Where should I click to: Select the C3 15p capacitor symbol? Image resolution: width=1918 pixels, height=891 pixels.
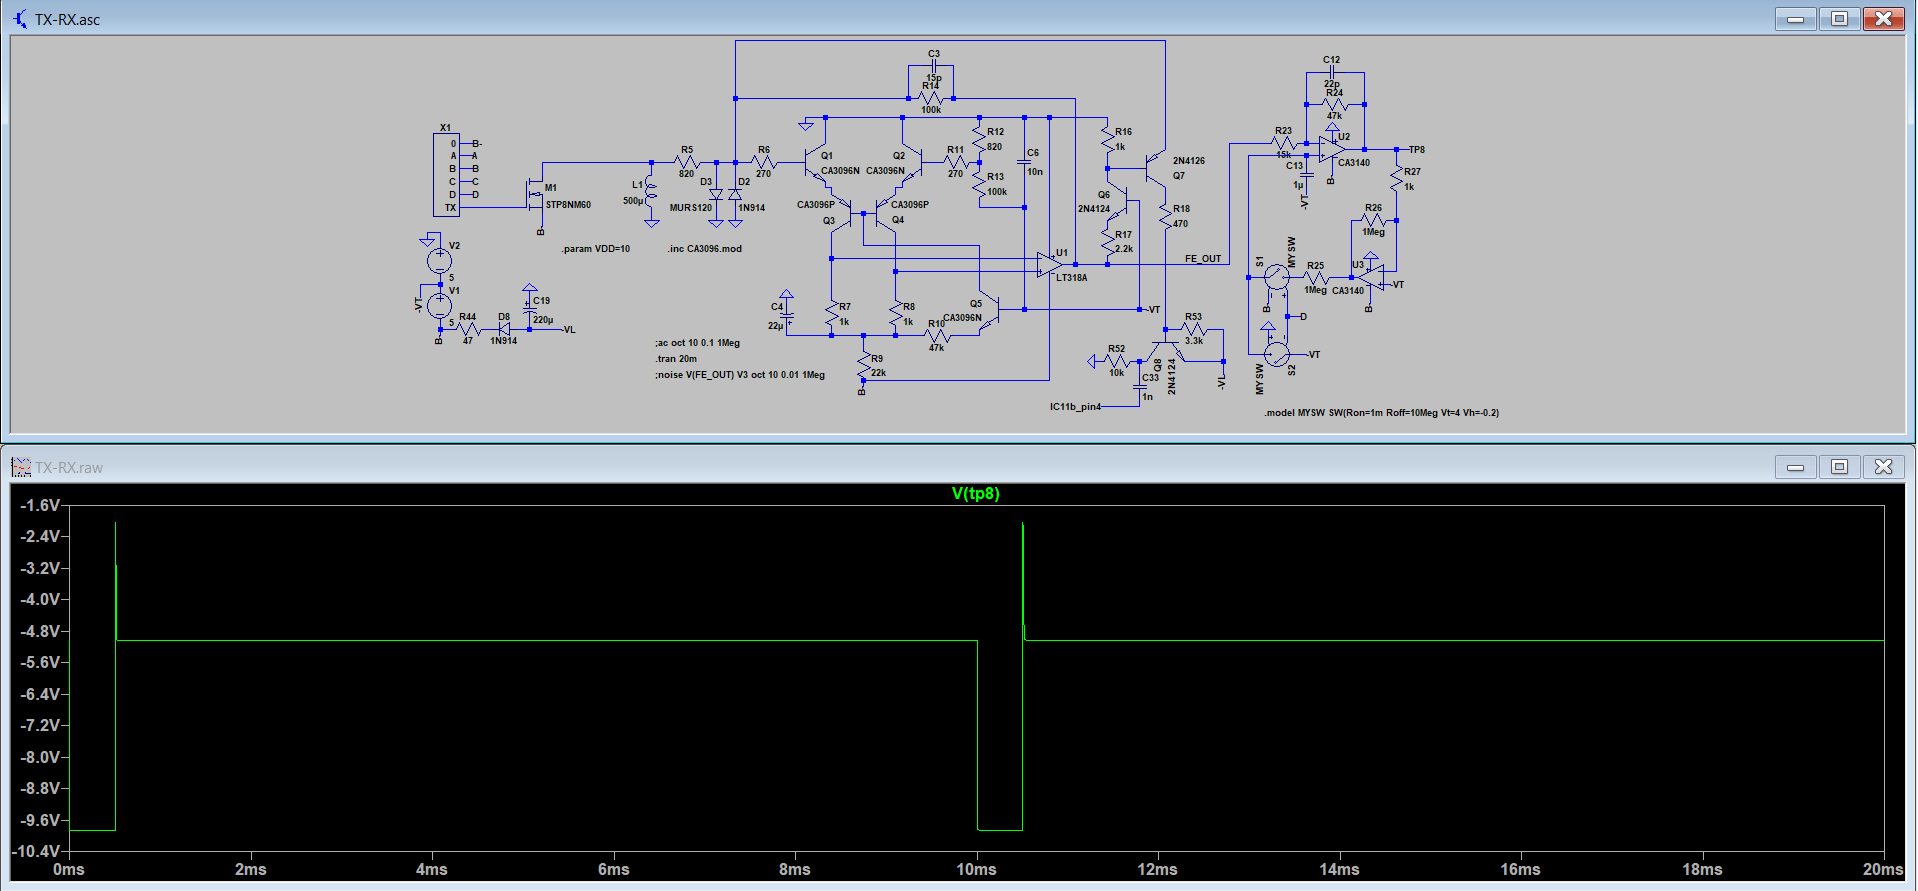click(x=933, y=66)
